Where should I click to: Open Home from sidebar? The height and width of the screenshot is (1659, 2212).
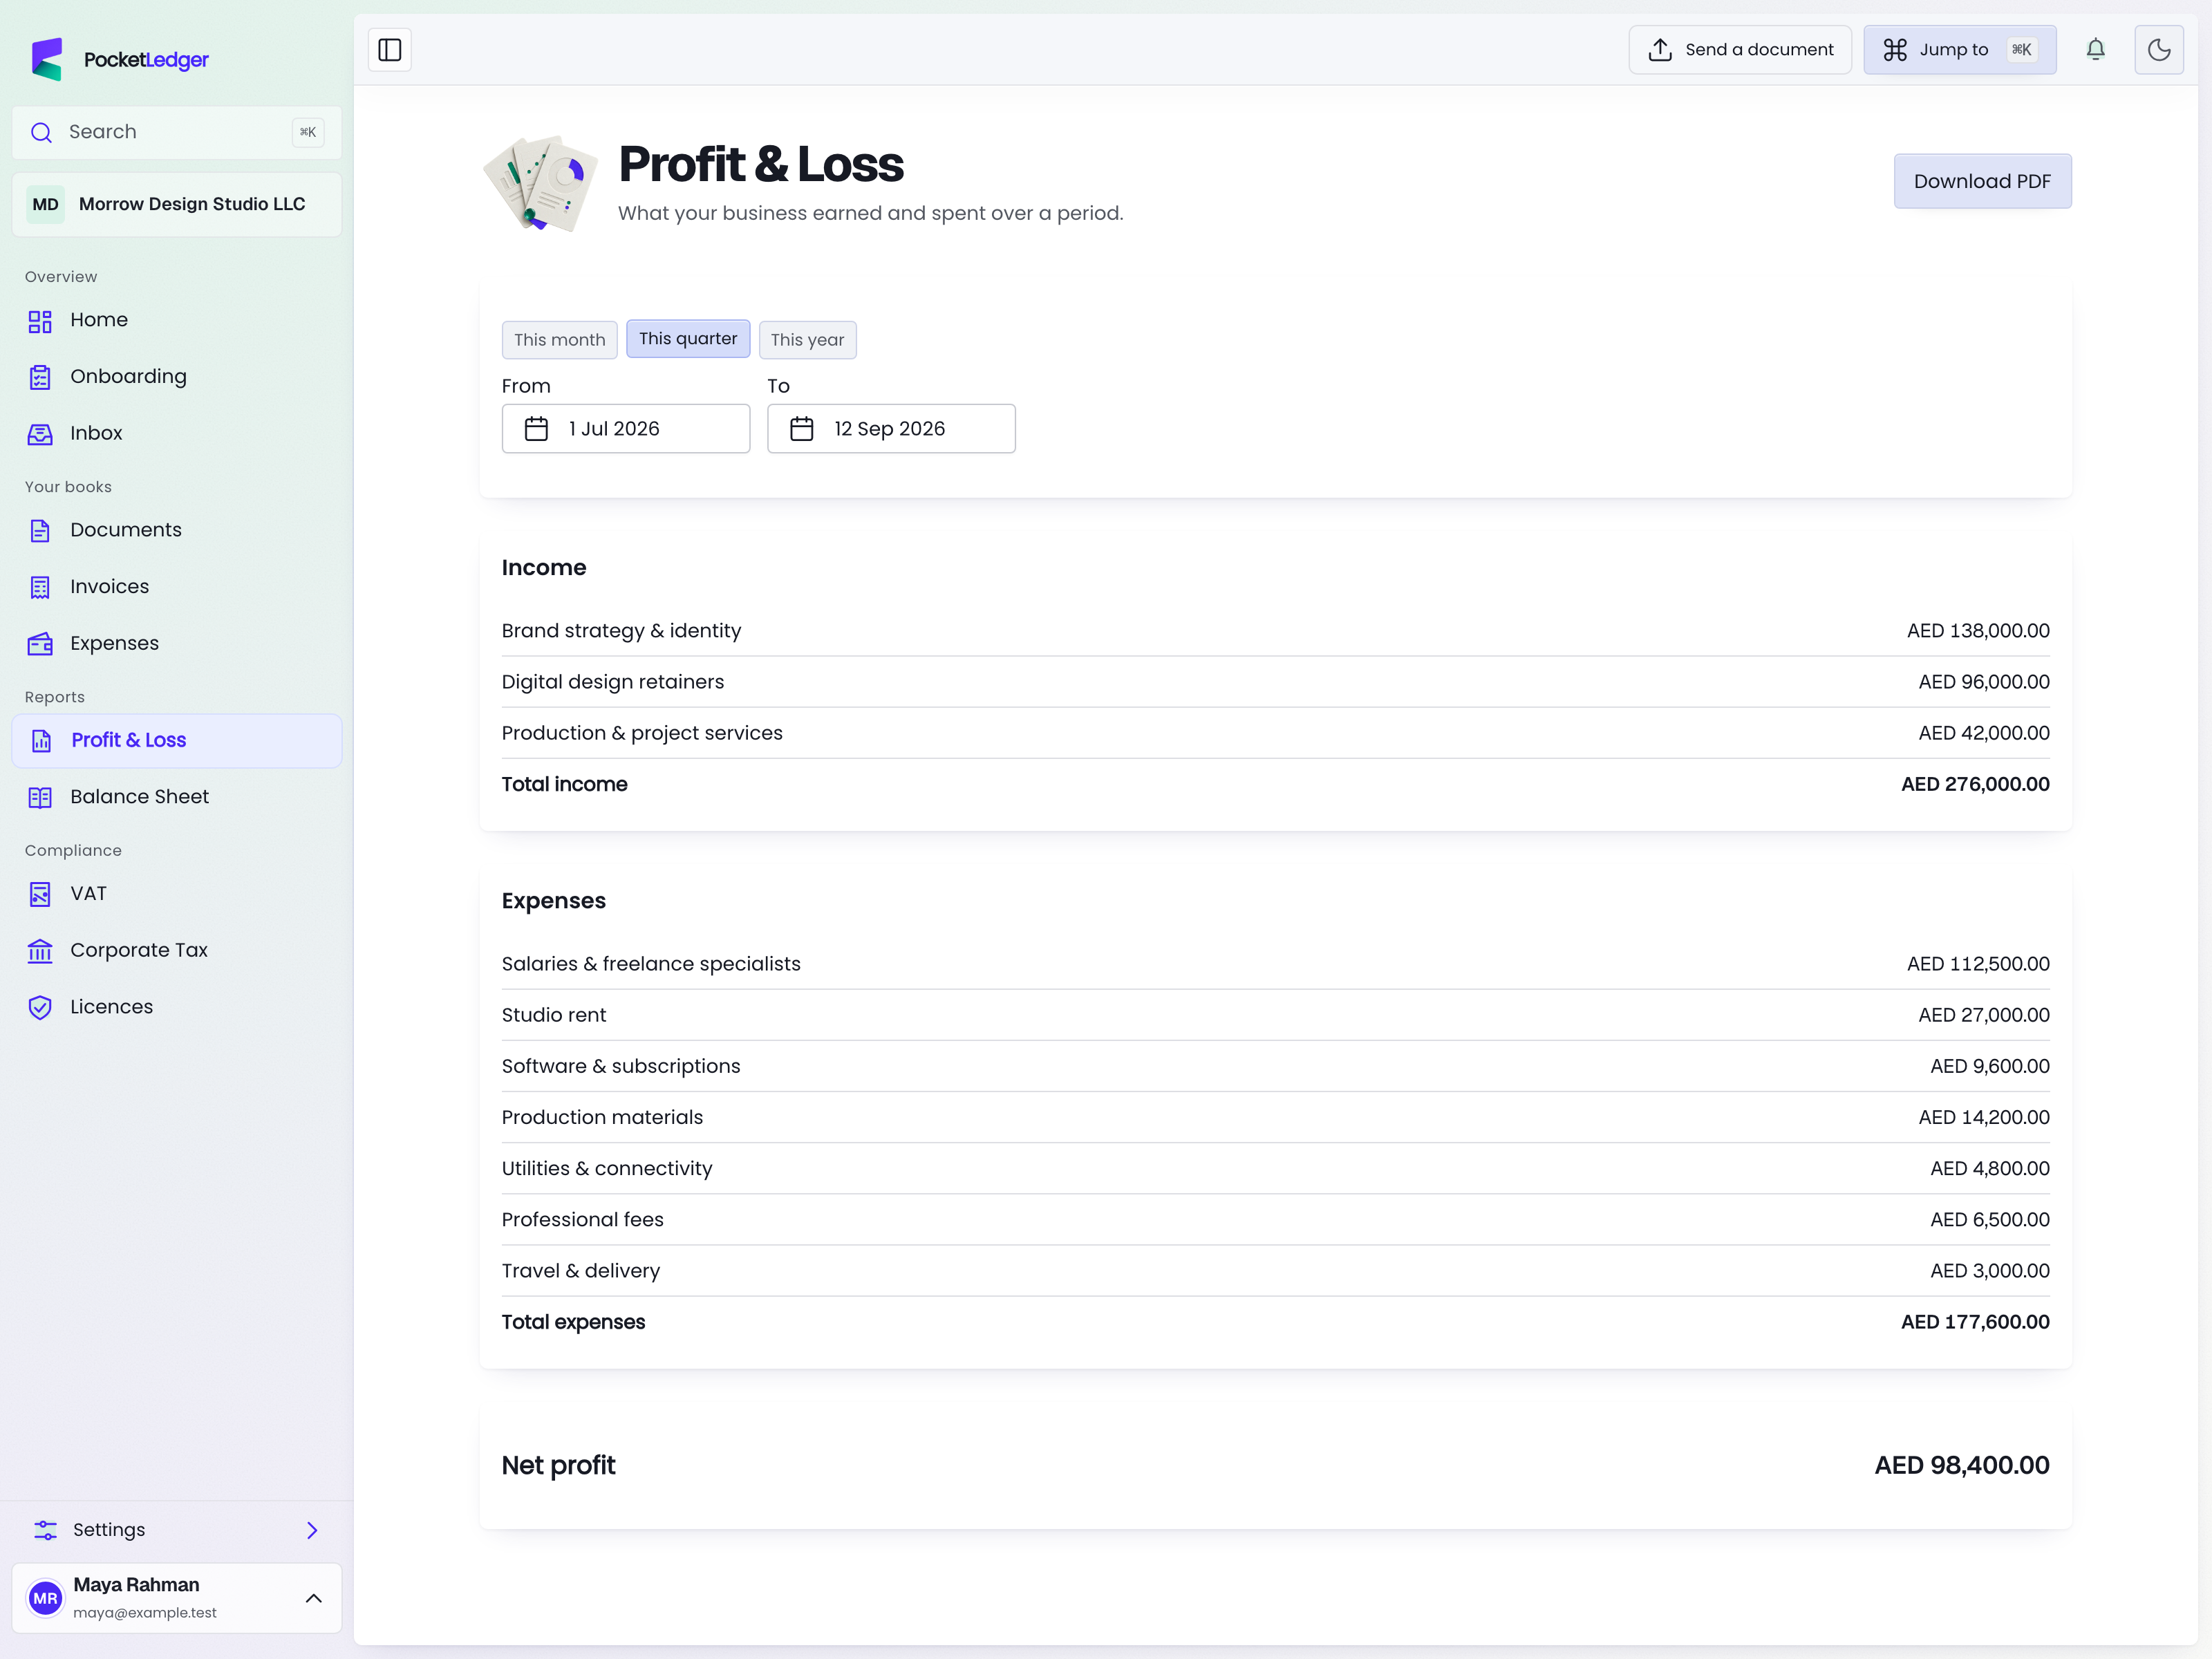(177, 320)
